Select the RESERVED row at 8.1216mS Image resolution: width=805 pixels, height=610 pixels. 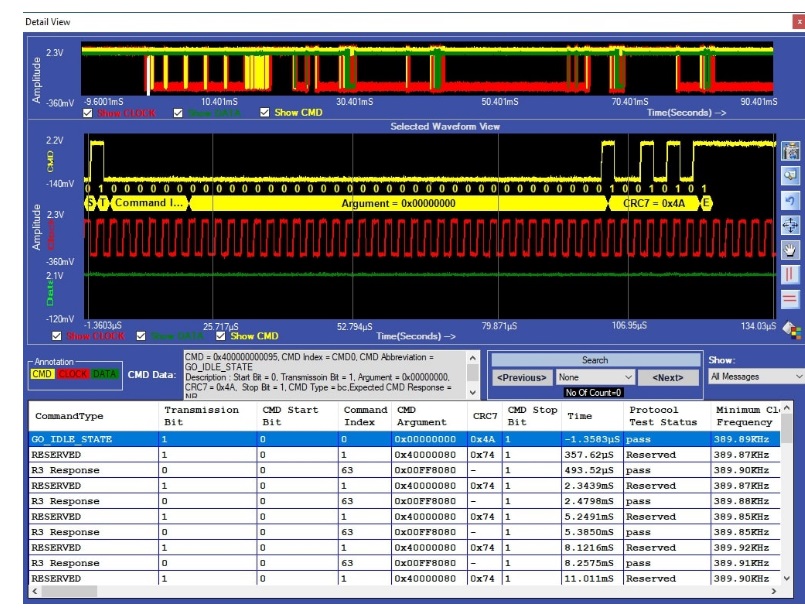point(405,547)
